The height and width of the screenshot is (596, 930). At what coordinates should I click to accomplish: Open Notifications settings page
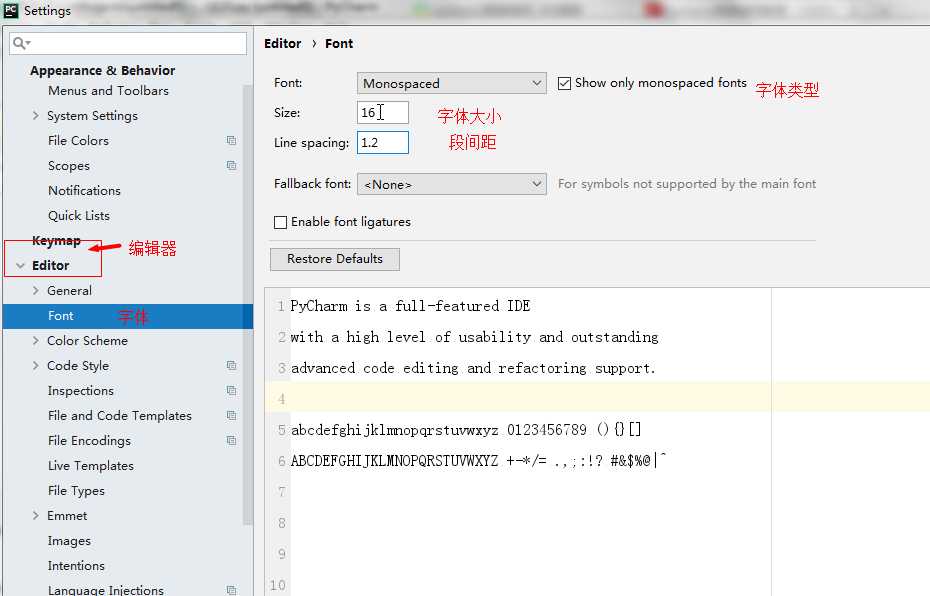coord(84,190)
